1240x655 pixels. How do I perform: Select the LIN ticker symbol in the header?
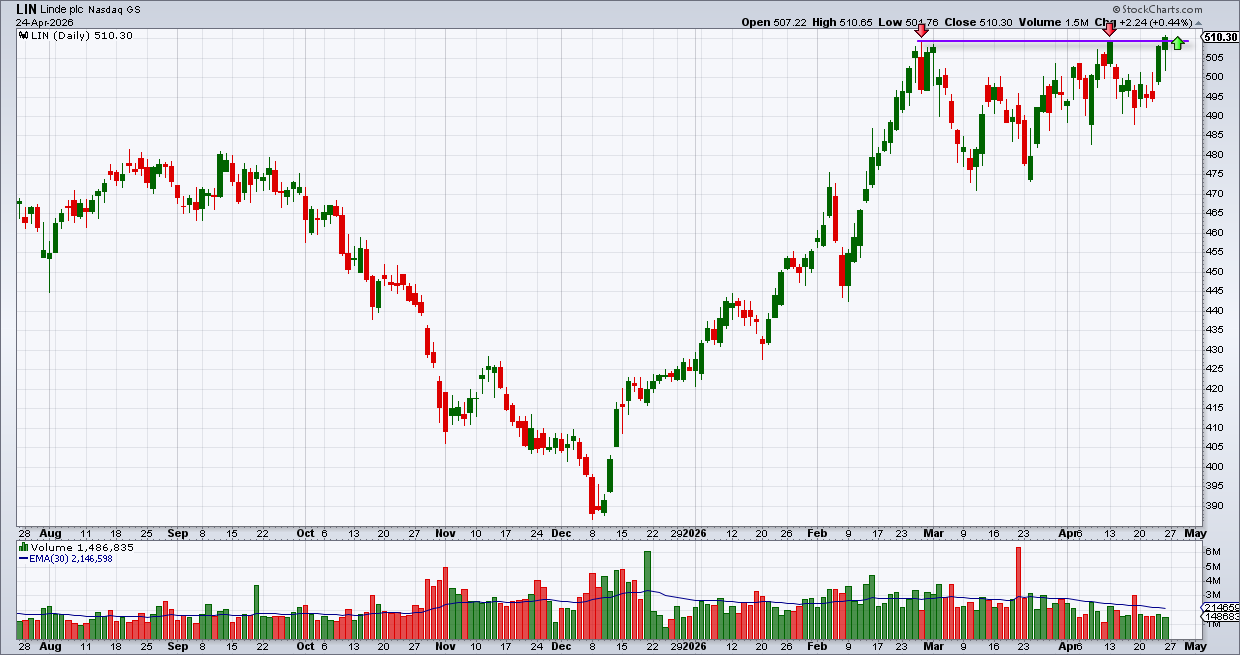point(26,8)
